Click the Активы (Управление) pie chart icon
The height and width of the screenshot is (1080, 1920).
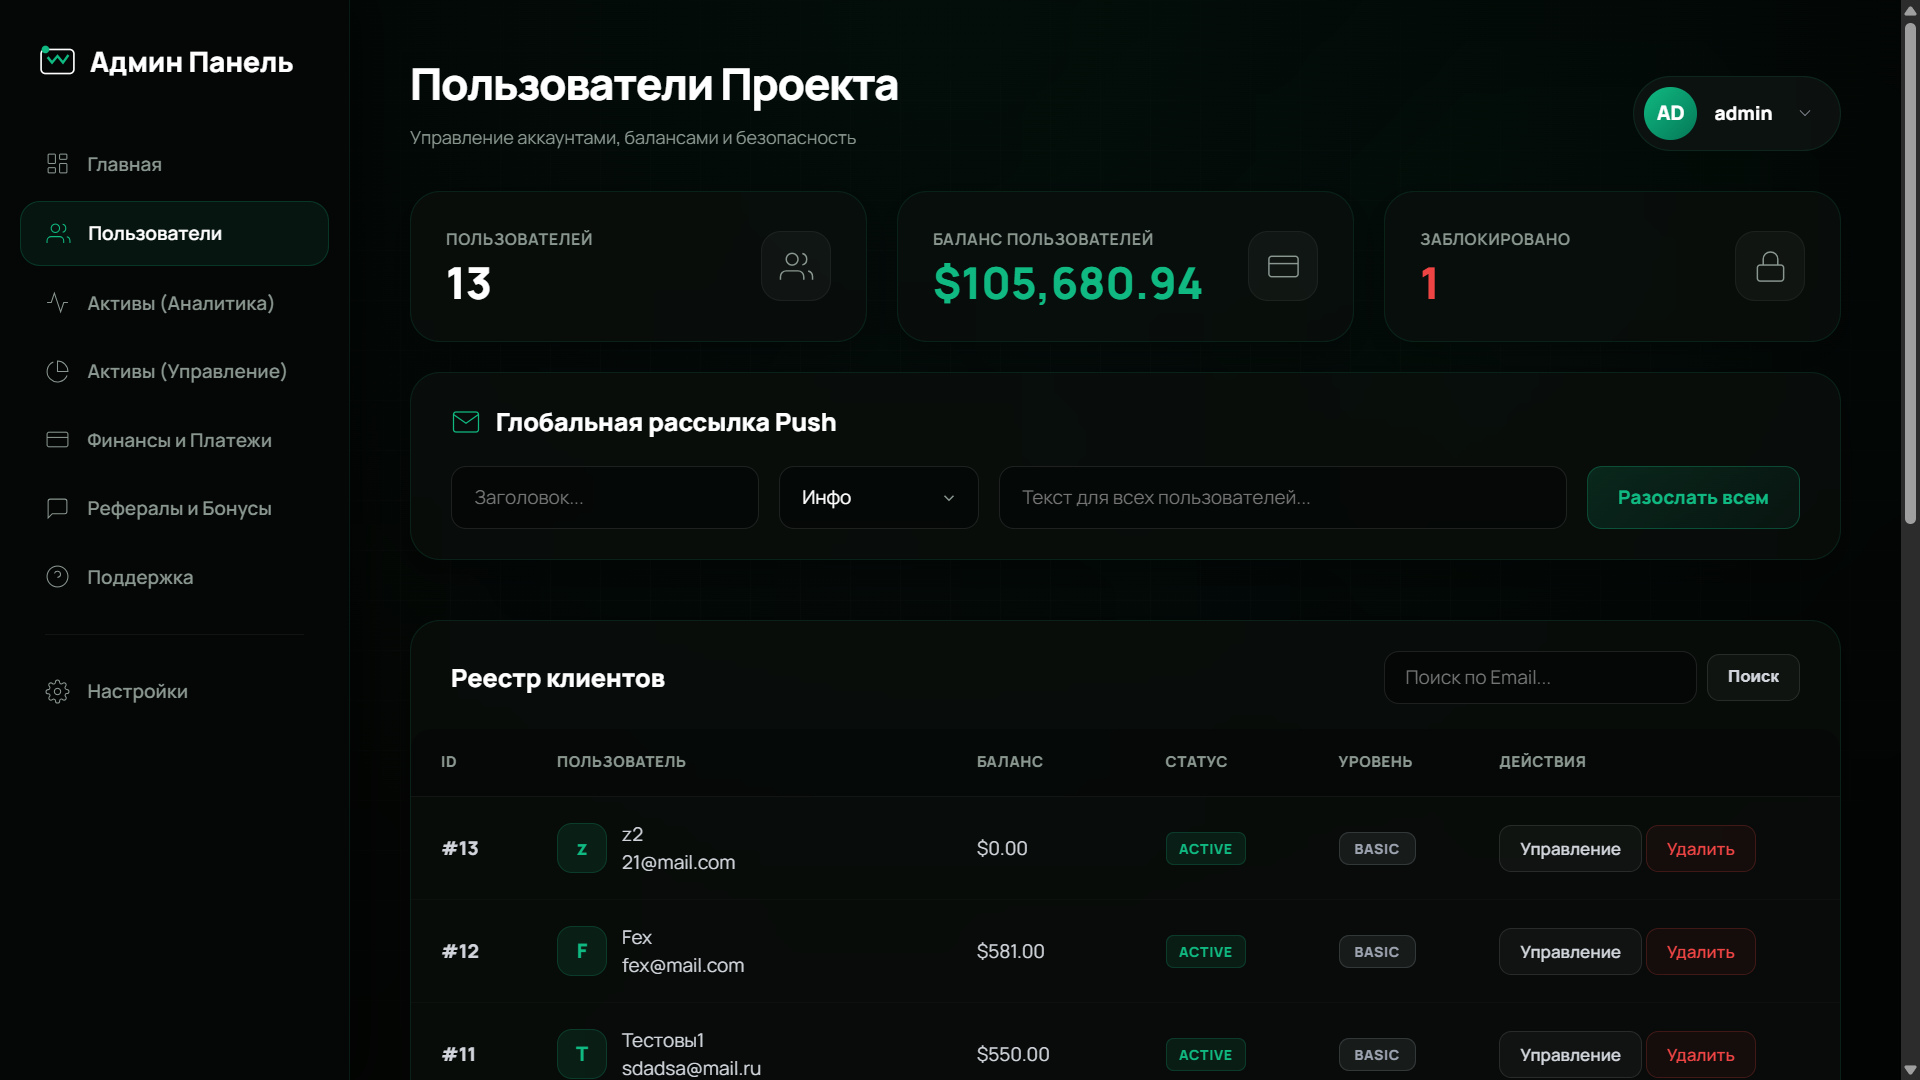click(57, 372)
